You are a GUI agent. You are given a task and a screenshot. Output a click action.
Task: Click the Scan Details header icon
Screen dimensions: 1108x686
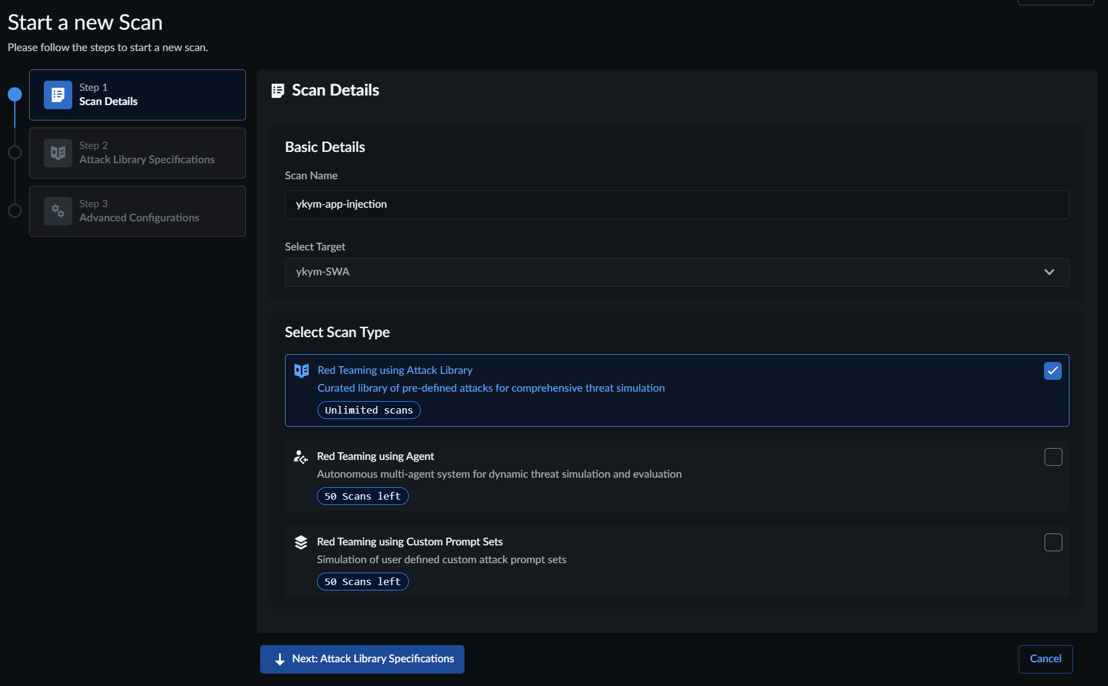coord(278,91)
